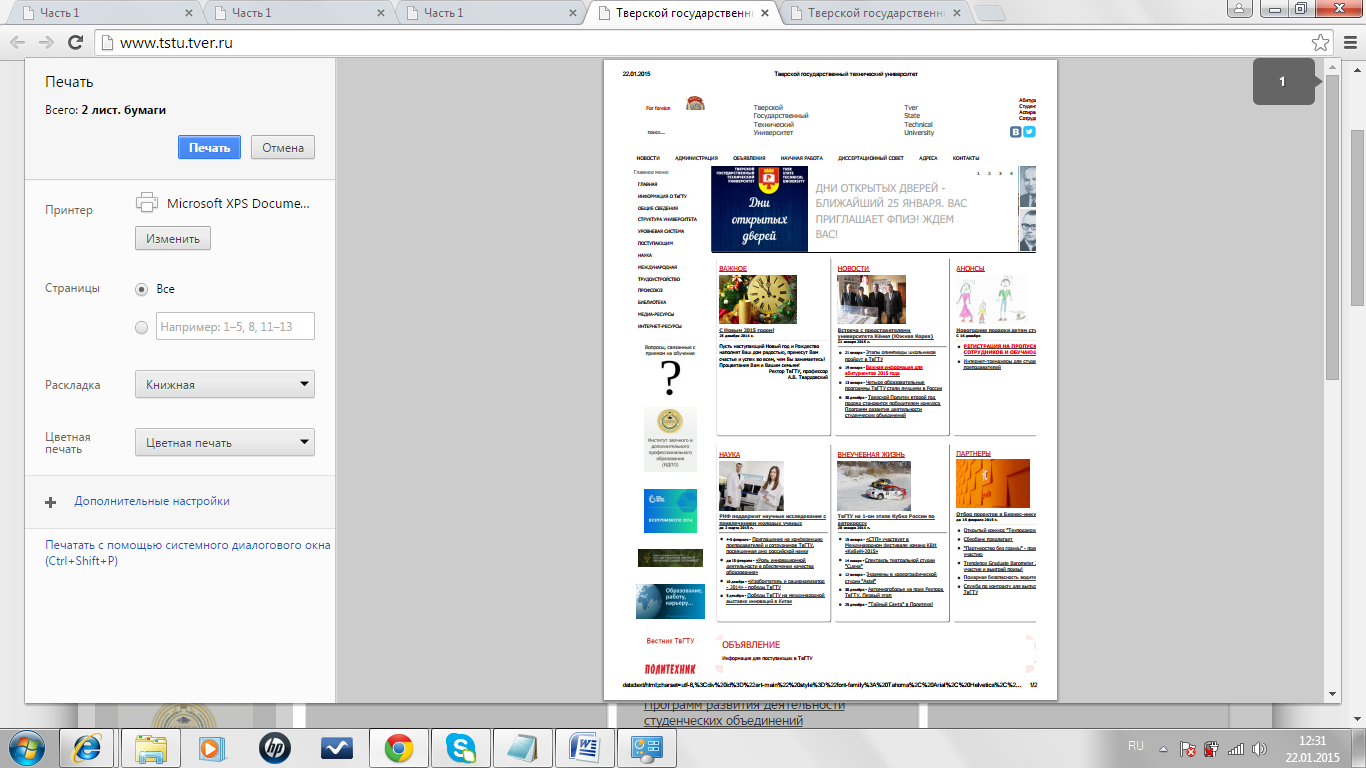Click the RU language indicator

1136,746
